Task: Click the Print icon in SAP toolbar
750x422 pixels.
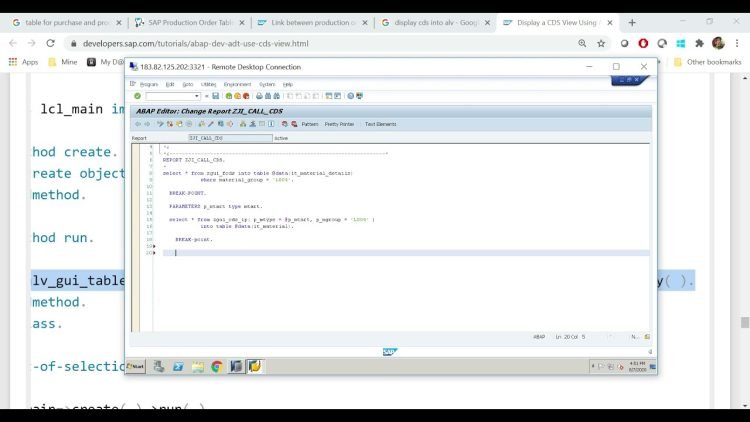Action: (261, 96)
